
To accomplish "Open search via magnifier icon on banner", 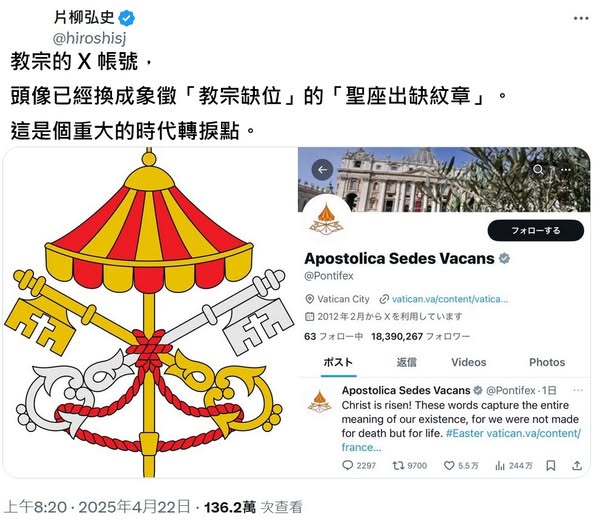I will point(538,169).
